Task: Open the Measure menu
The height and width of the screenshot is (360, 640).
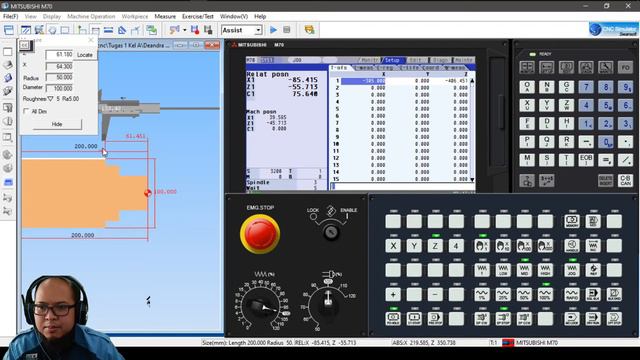Action: tap(165, 16)
